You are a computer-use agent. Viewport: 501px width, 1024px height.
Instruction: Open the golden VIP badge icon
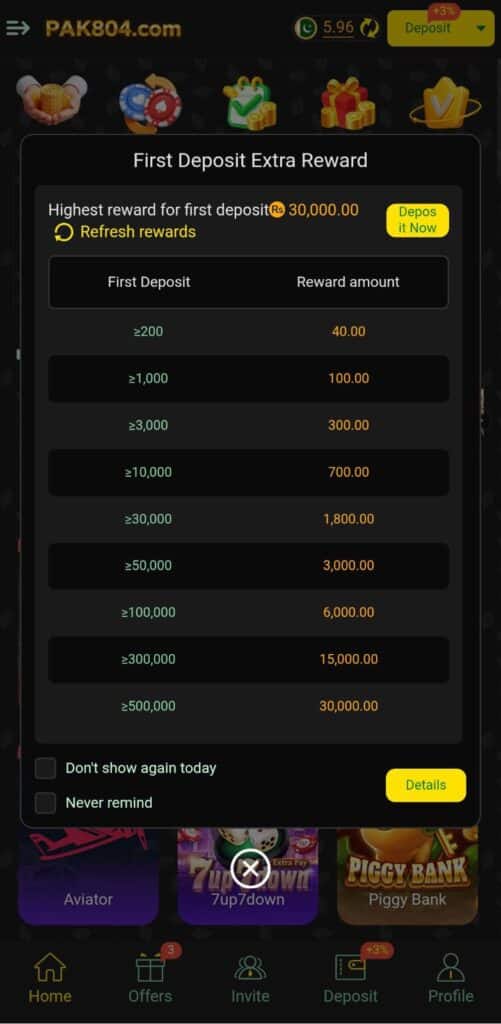tap(445, 103)
